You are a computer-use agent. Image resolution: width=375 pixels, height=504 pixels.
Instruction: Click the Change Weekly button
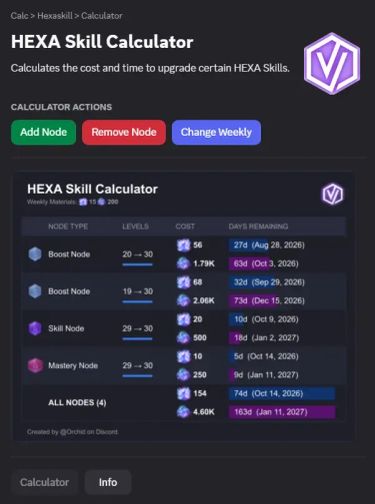(216, 132)
